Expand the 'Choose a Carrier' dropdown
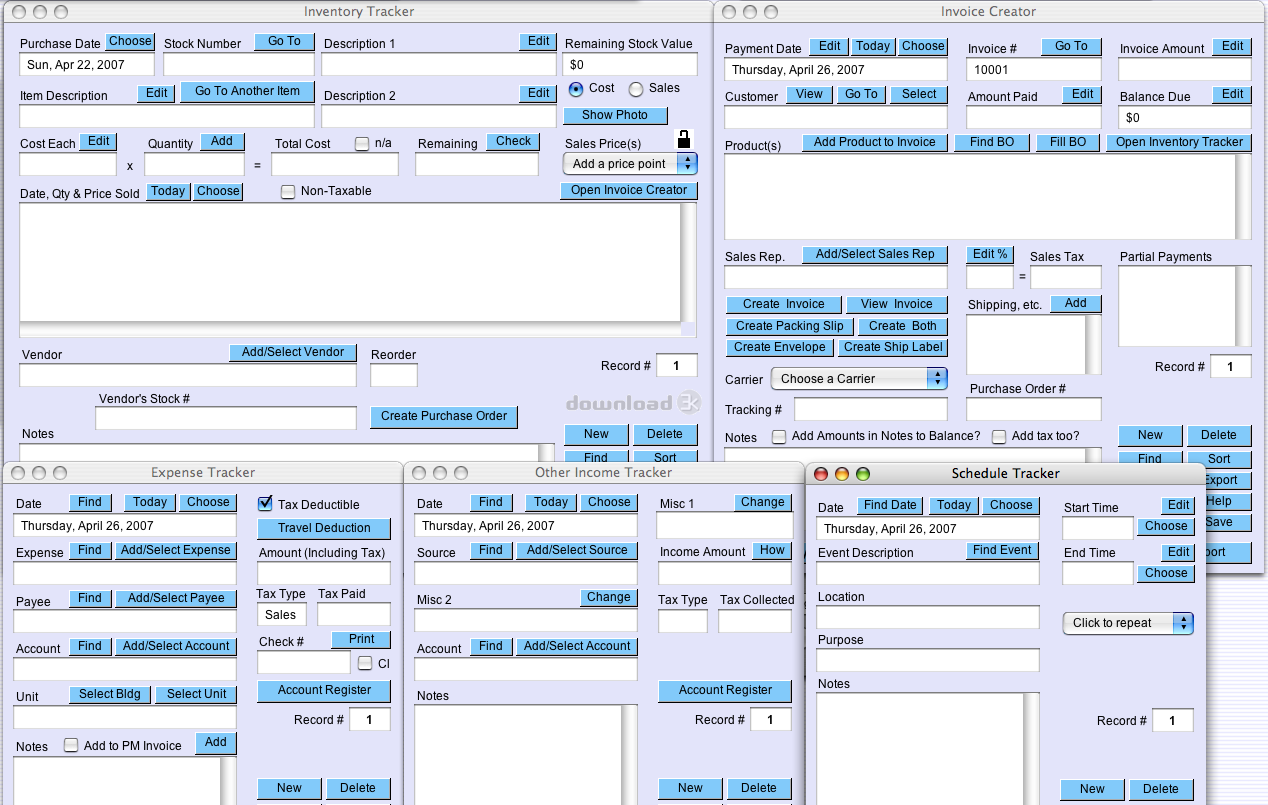The width and height of the screenshot is (1268, 805). point(859,379)
